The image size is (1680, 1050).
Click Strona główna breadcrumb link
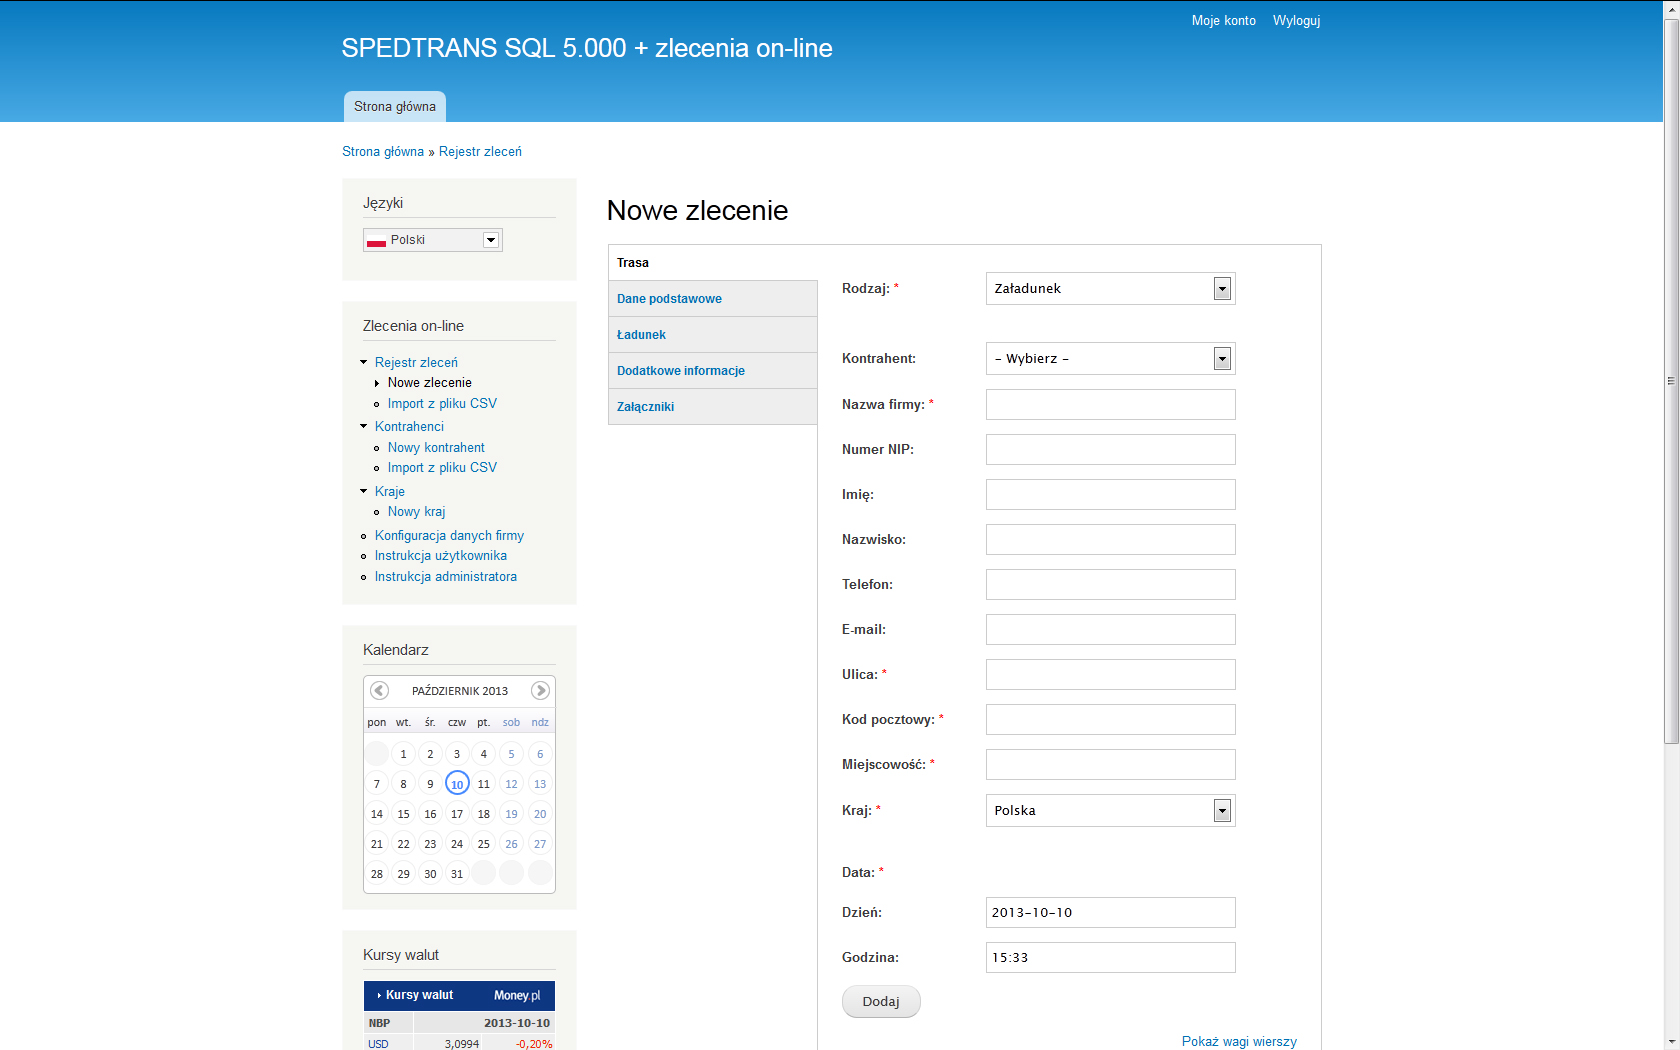tap(383, 152)
